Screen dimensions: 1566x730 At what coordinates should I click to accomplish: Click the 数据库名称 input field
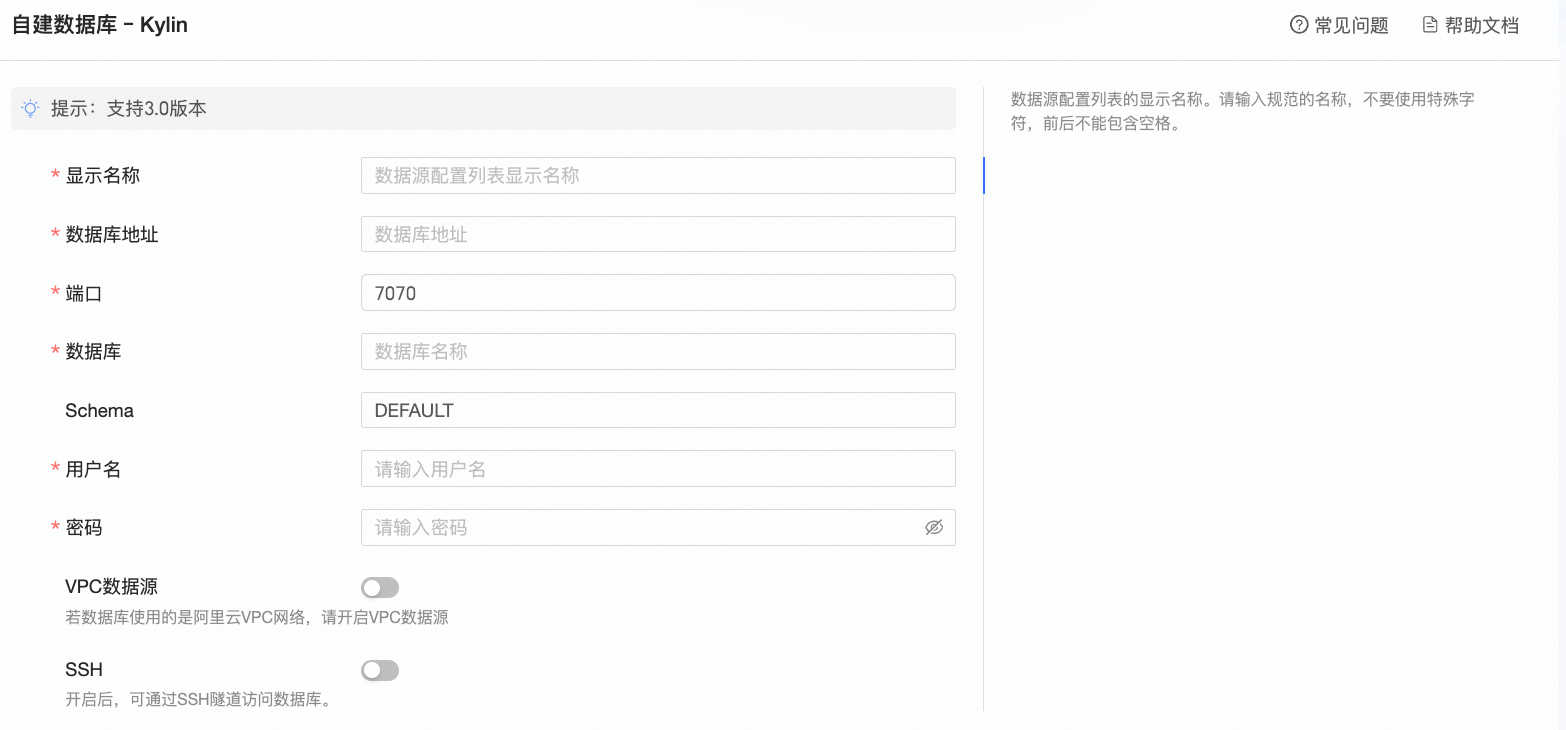click(x=658, y=351)
